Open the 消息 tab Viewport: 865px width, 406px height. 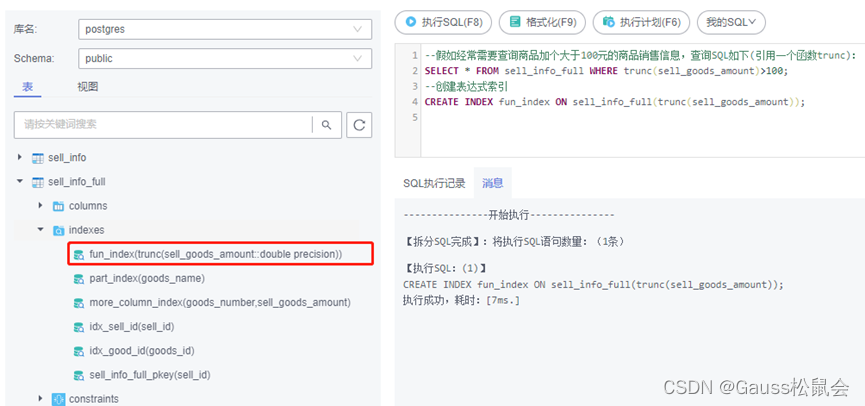point(493,183)
